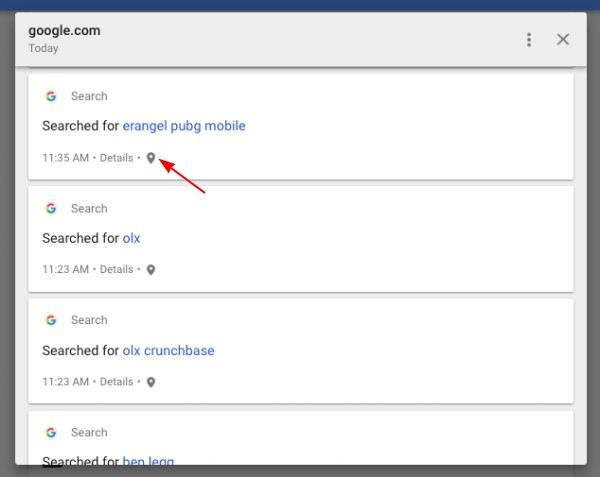The height and width of the screenshot is (477, 600).
Task: Show Details for the 11:35 AM search
Action: [116, 158]
